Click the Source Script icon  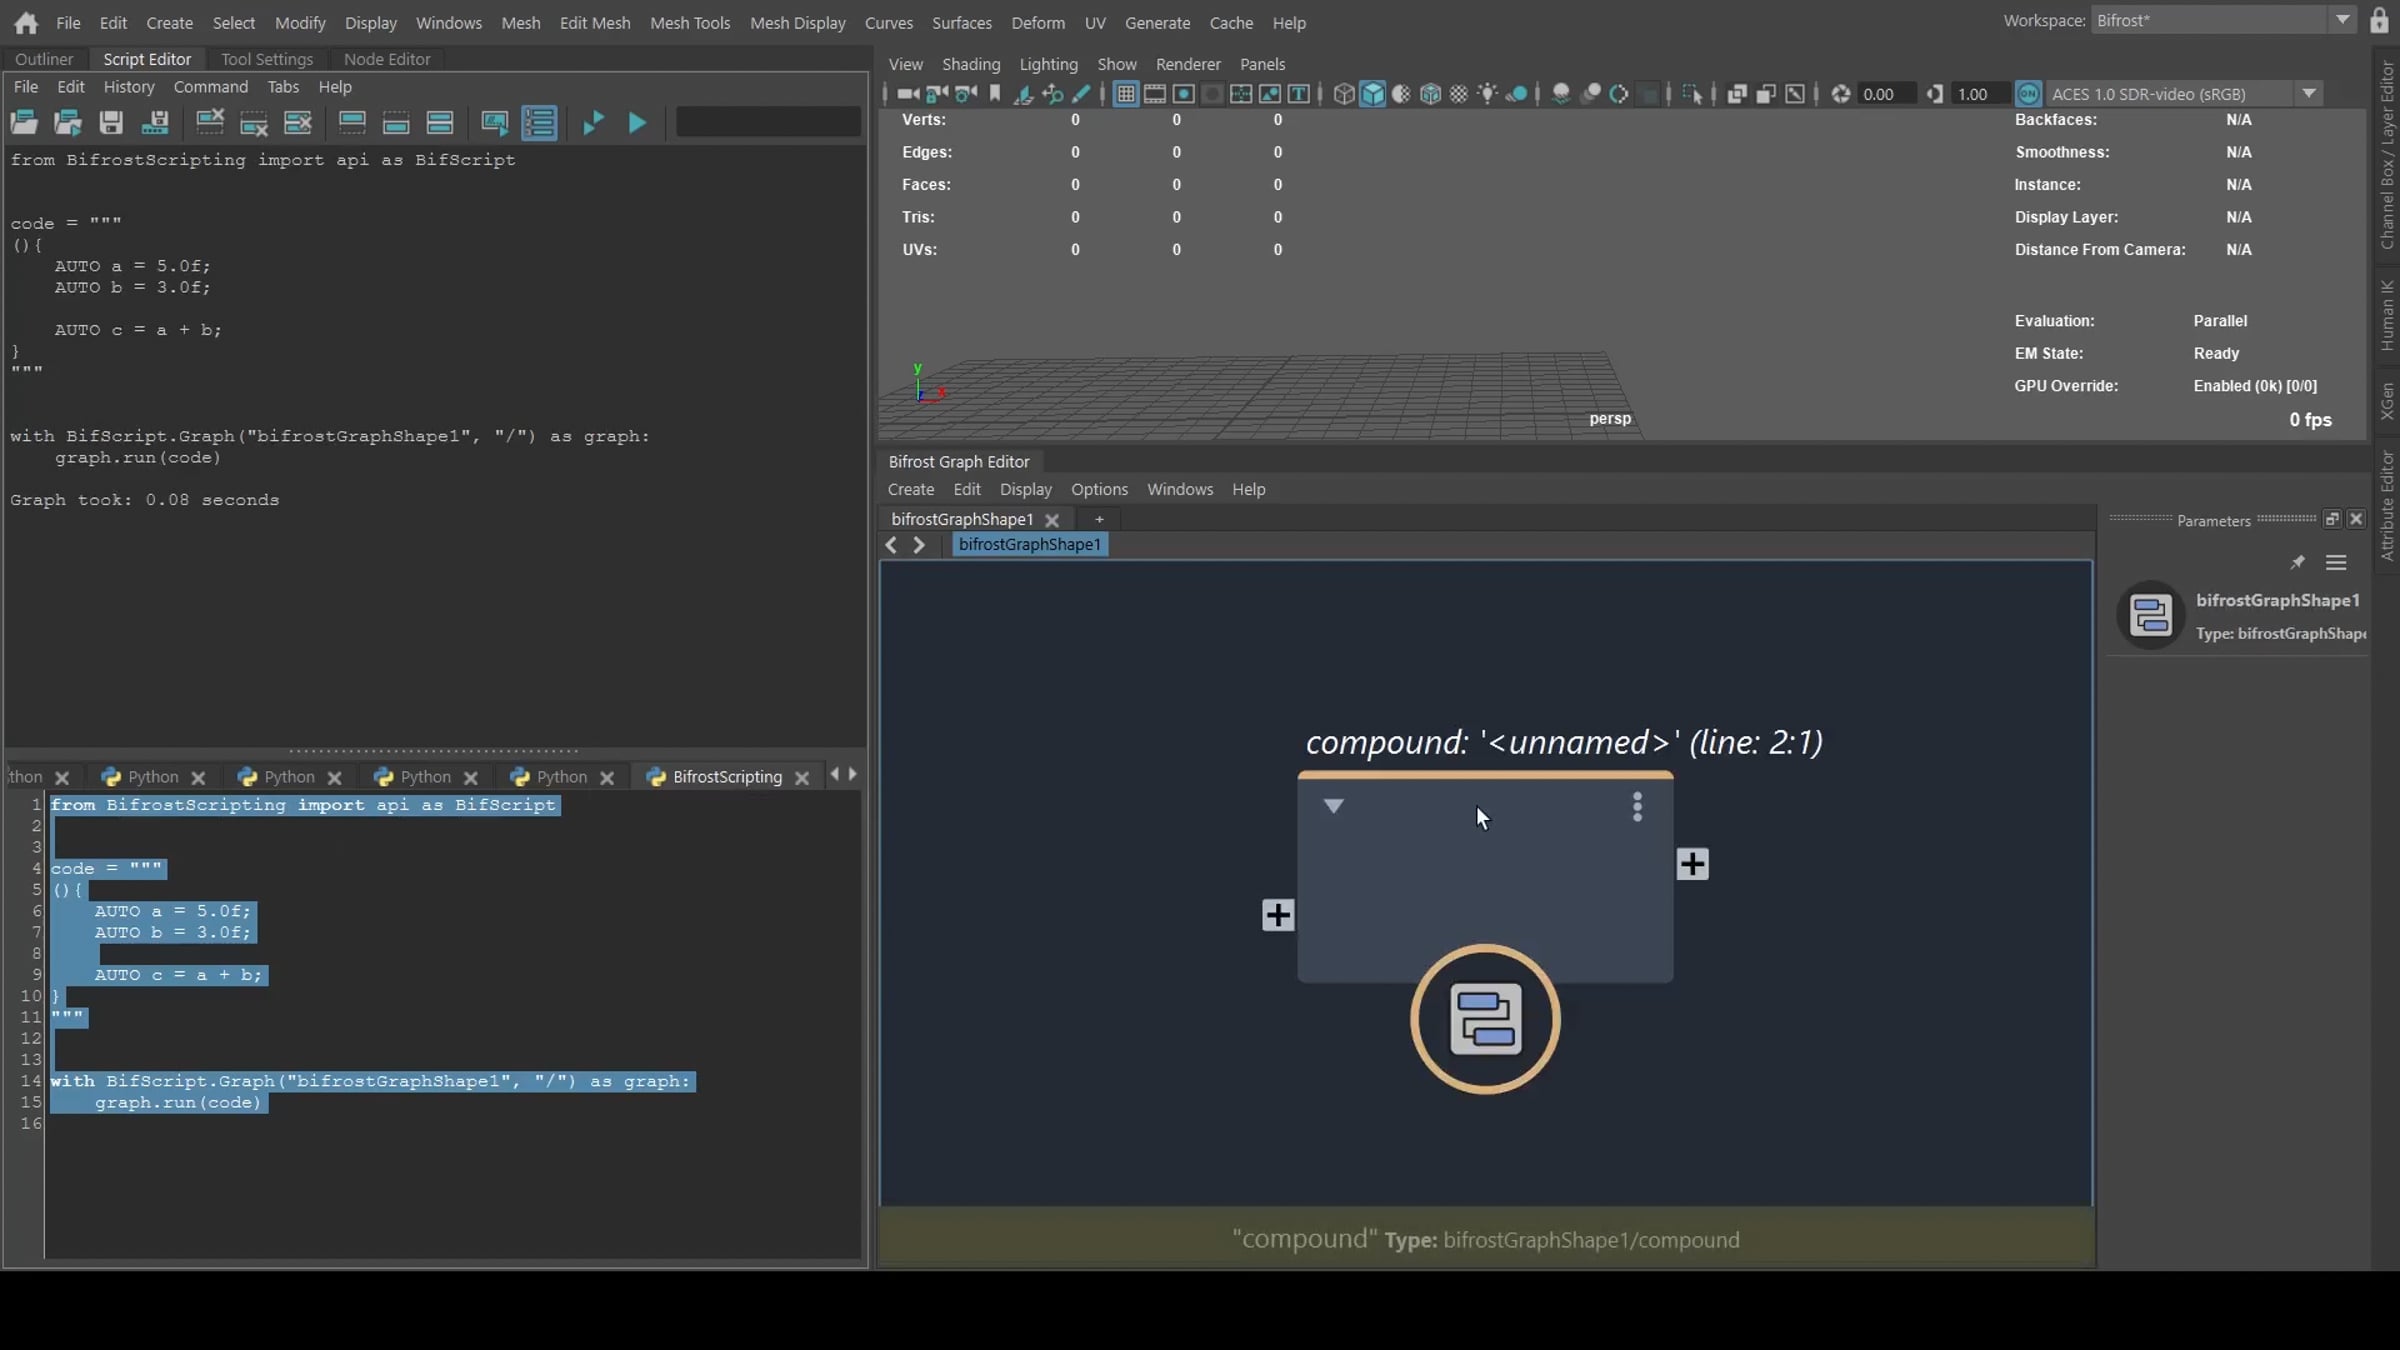[x=68, y=123]
